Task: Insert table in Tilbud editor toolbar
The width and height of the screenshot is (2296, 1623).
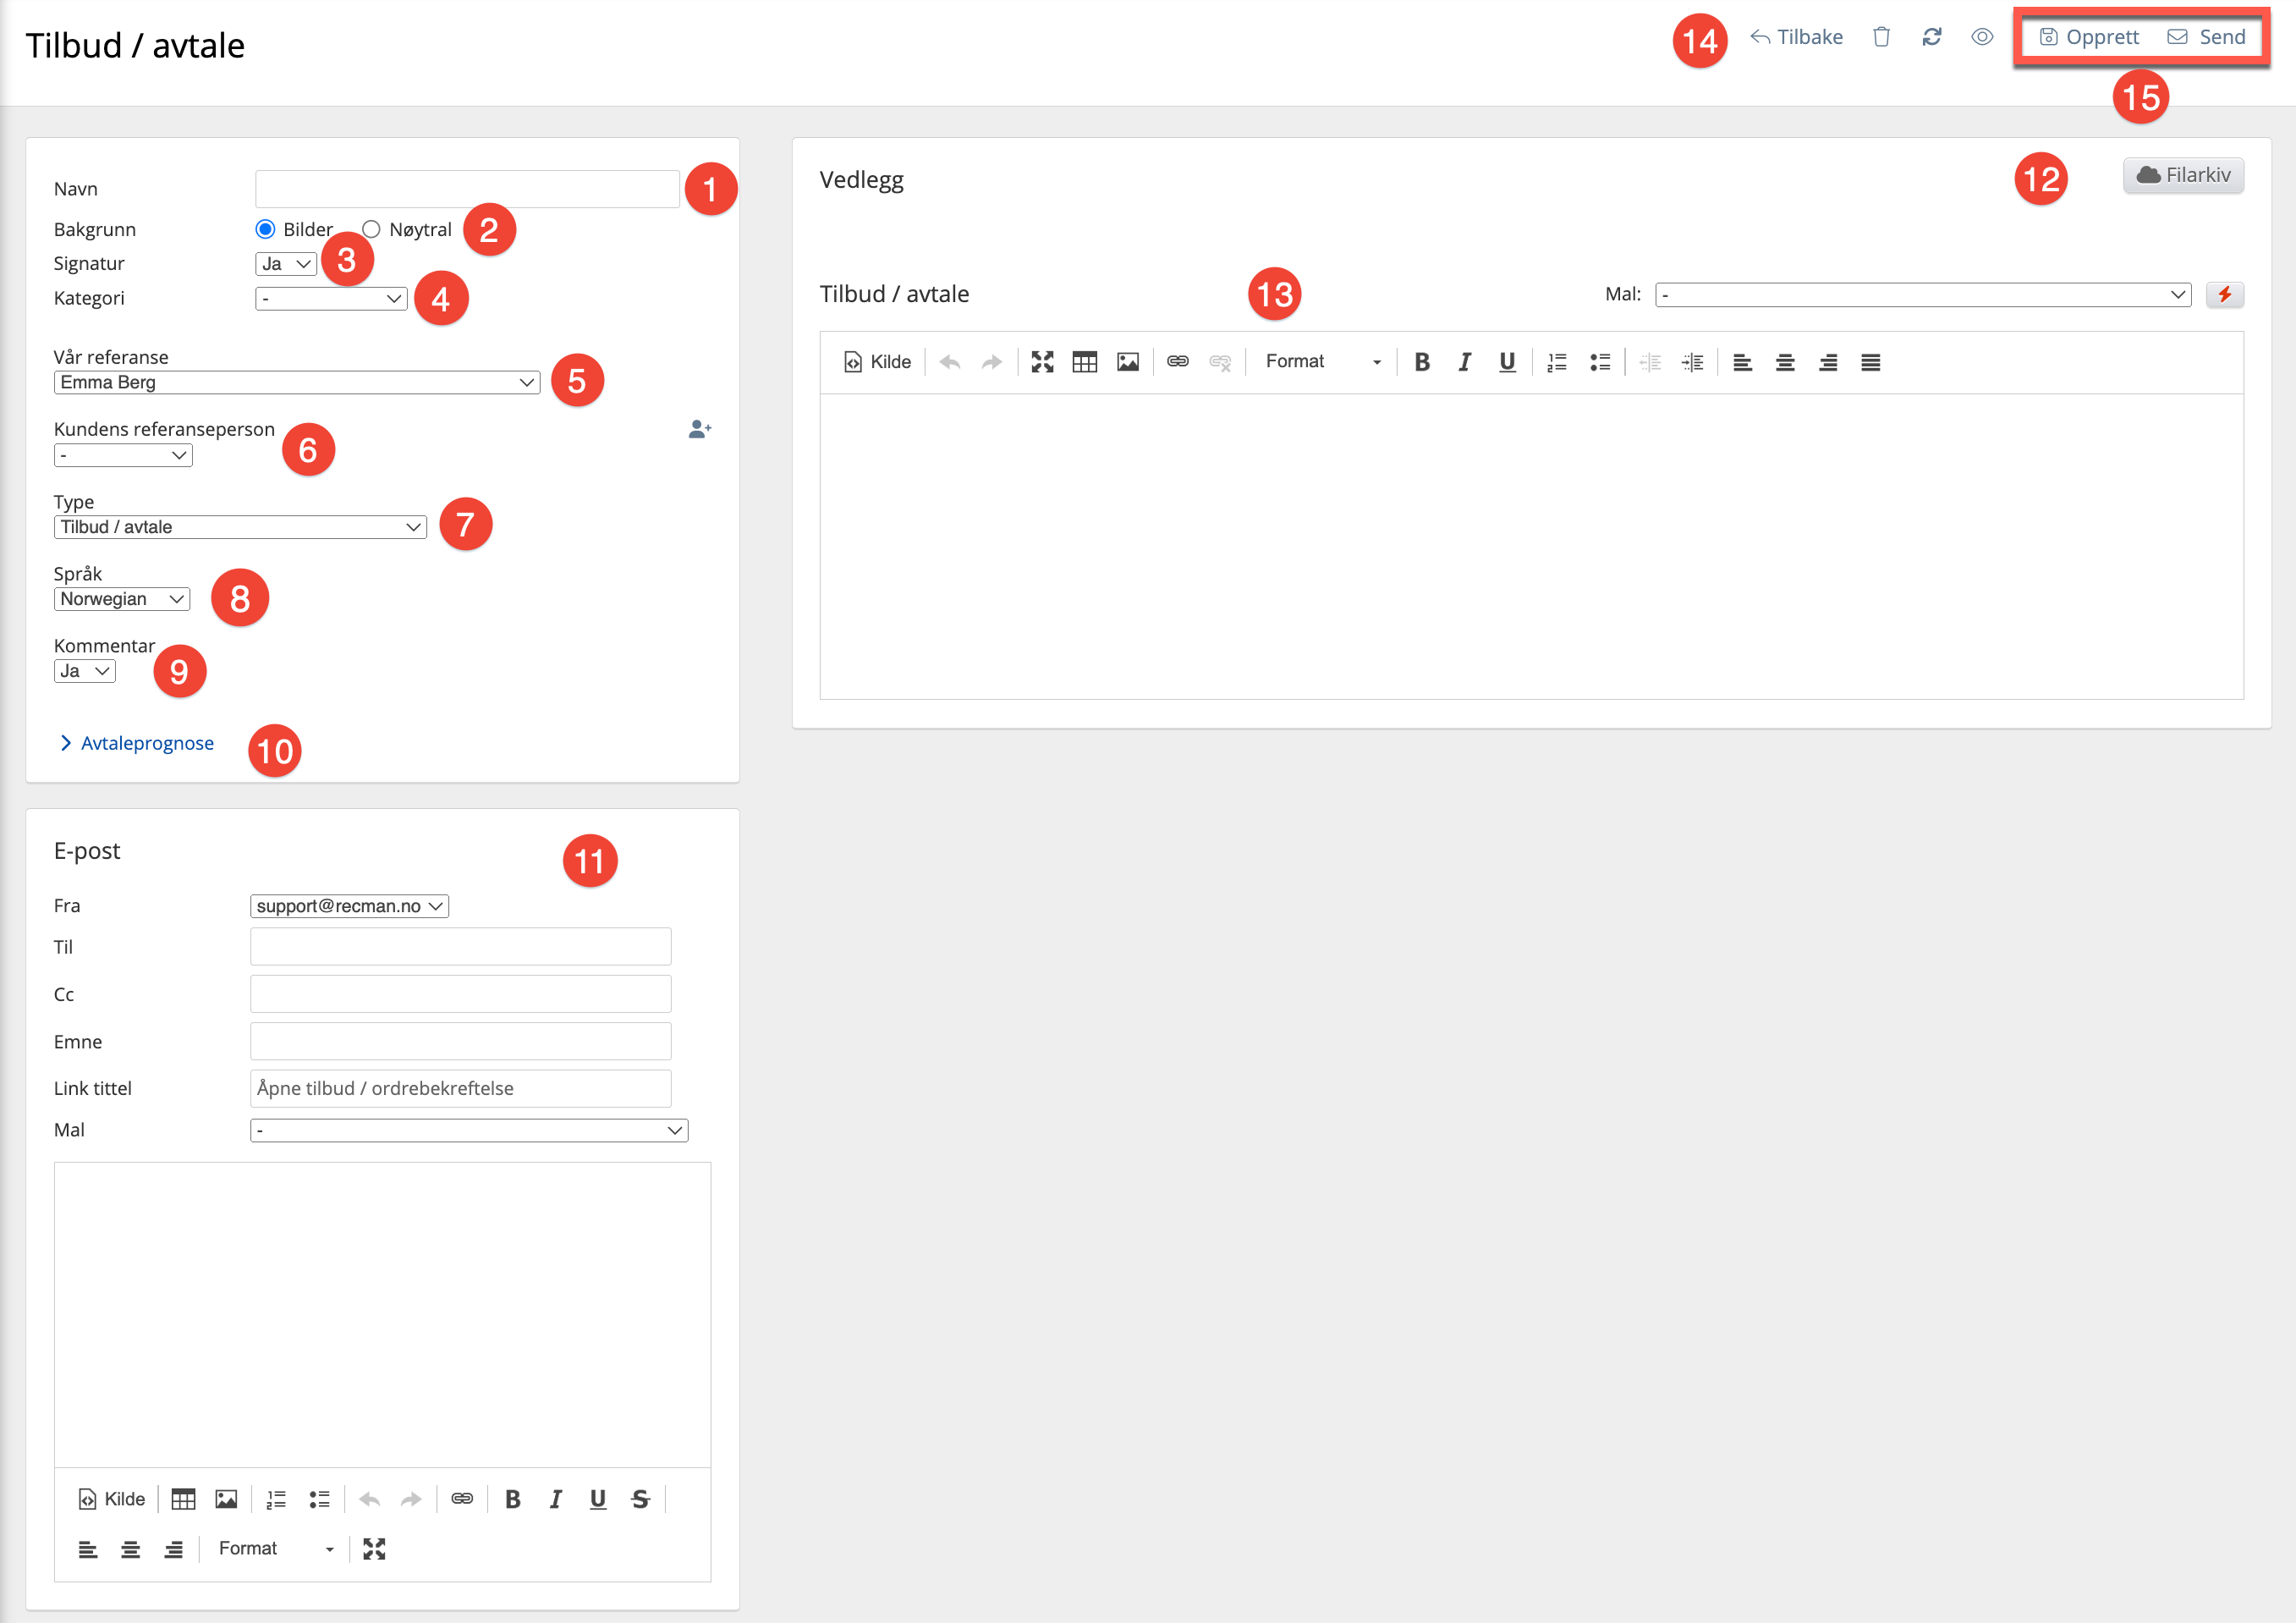Action: click(1084, 362)
